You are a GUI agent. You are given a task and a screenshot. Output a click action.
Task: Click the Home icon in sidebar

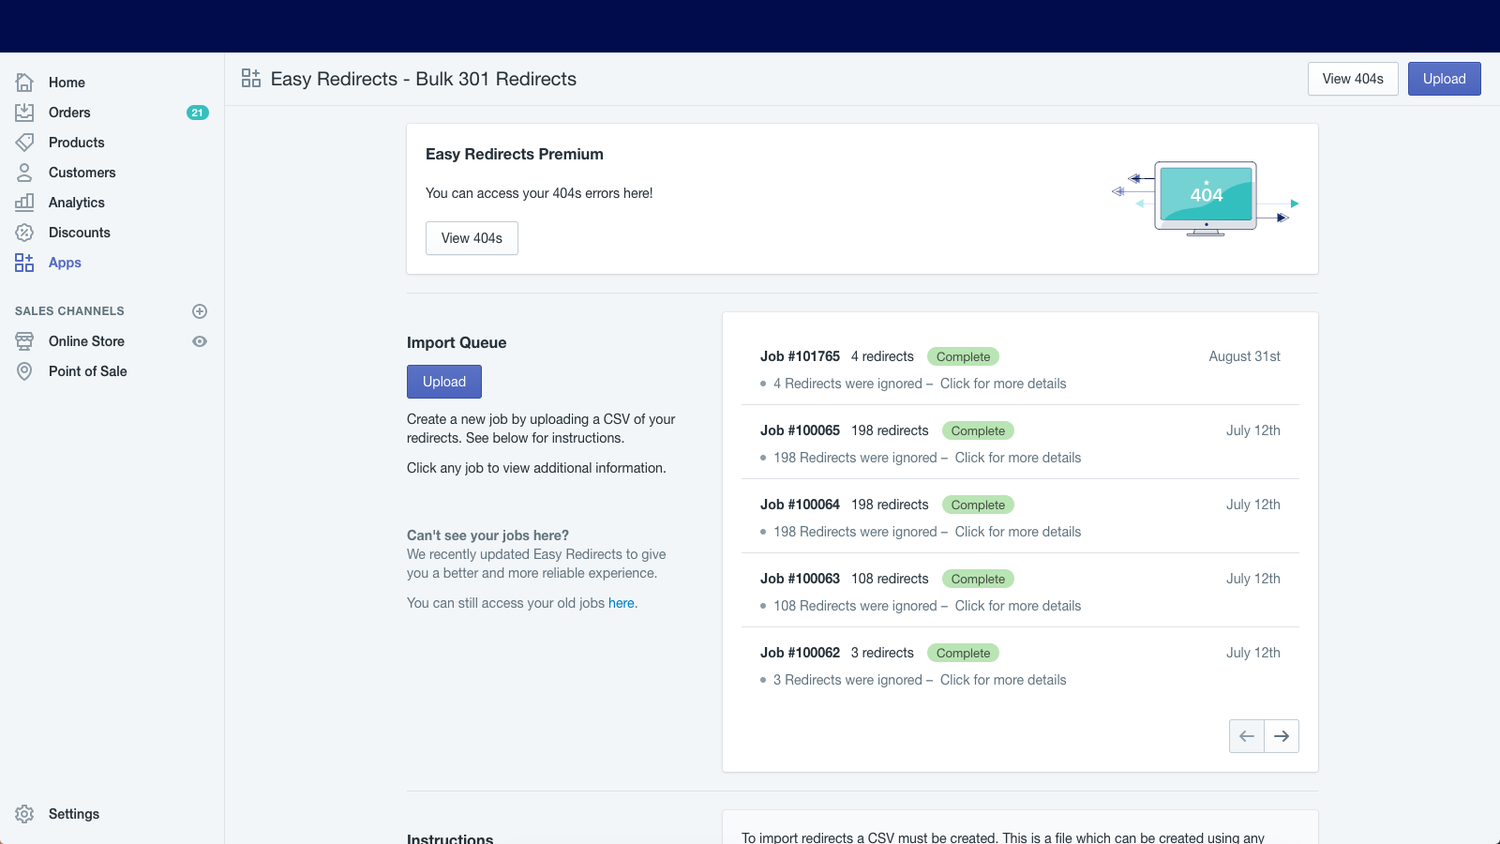coord(25,82)
